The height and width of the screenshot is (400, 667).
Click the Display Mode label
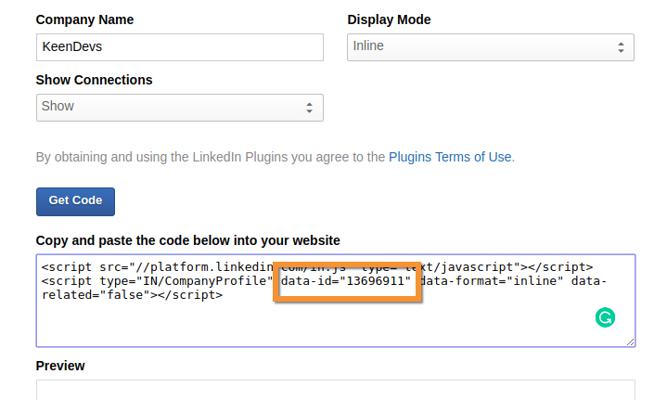click(389, 20)
